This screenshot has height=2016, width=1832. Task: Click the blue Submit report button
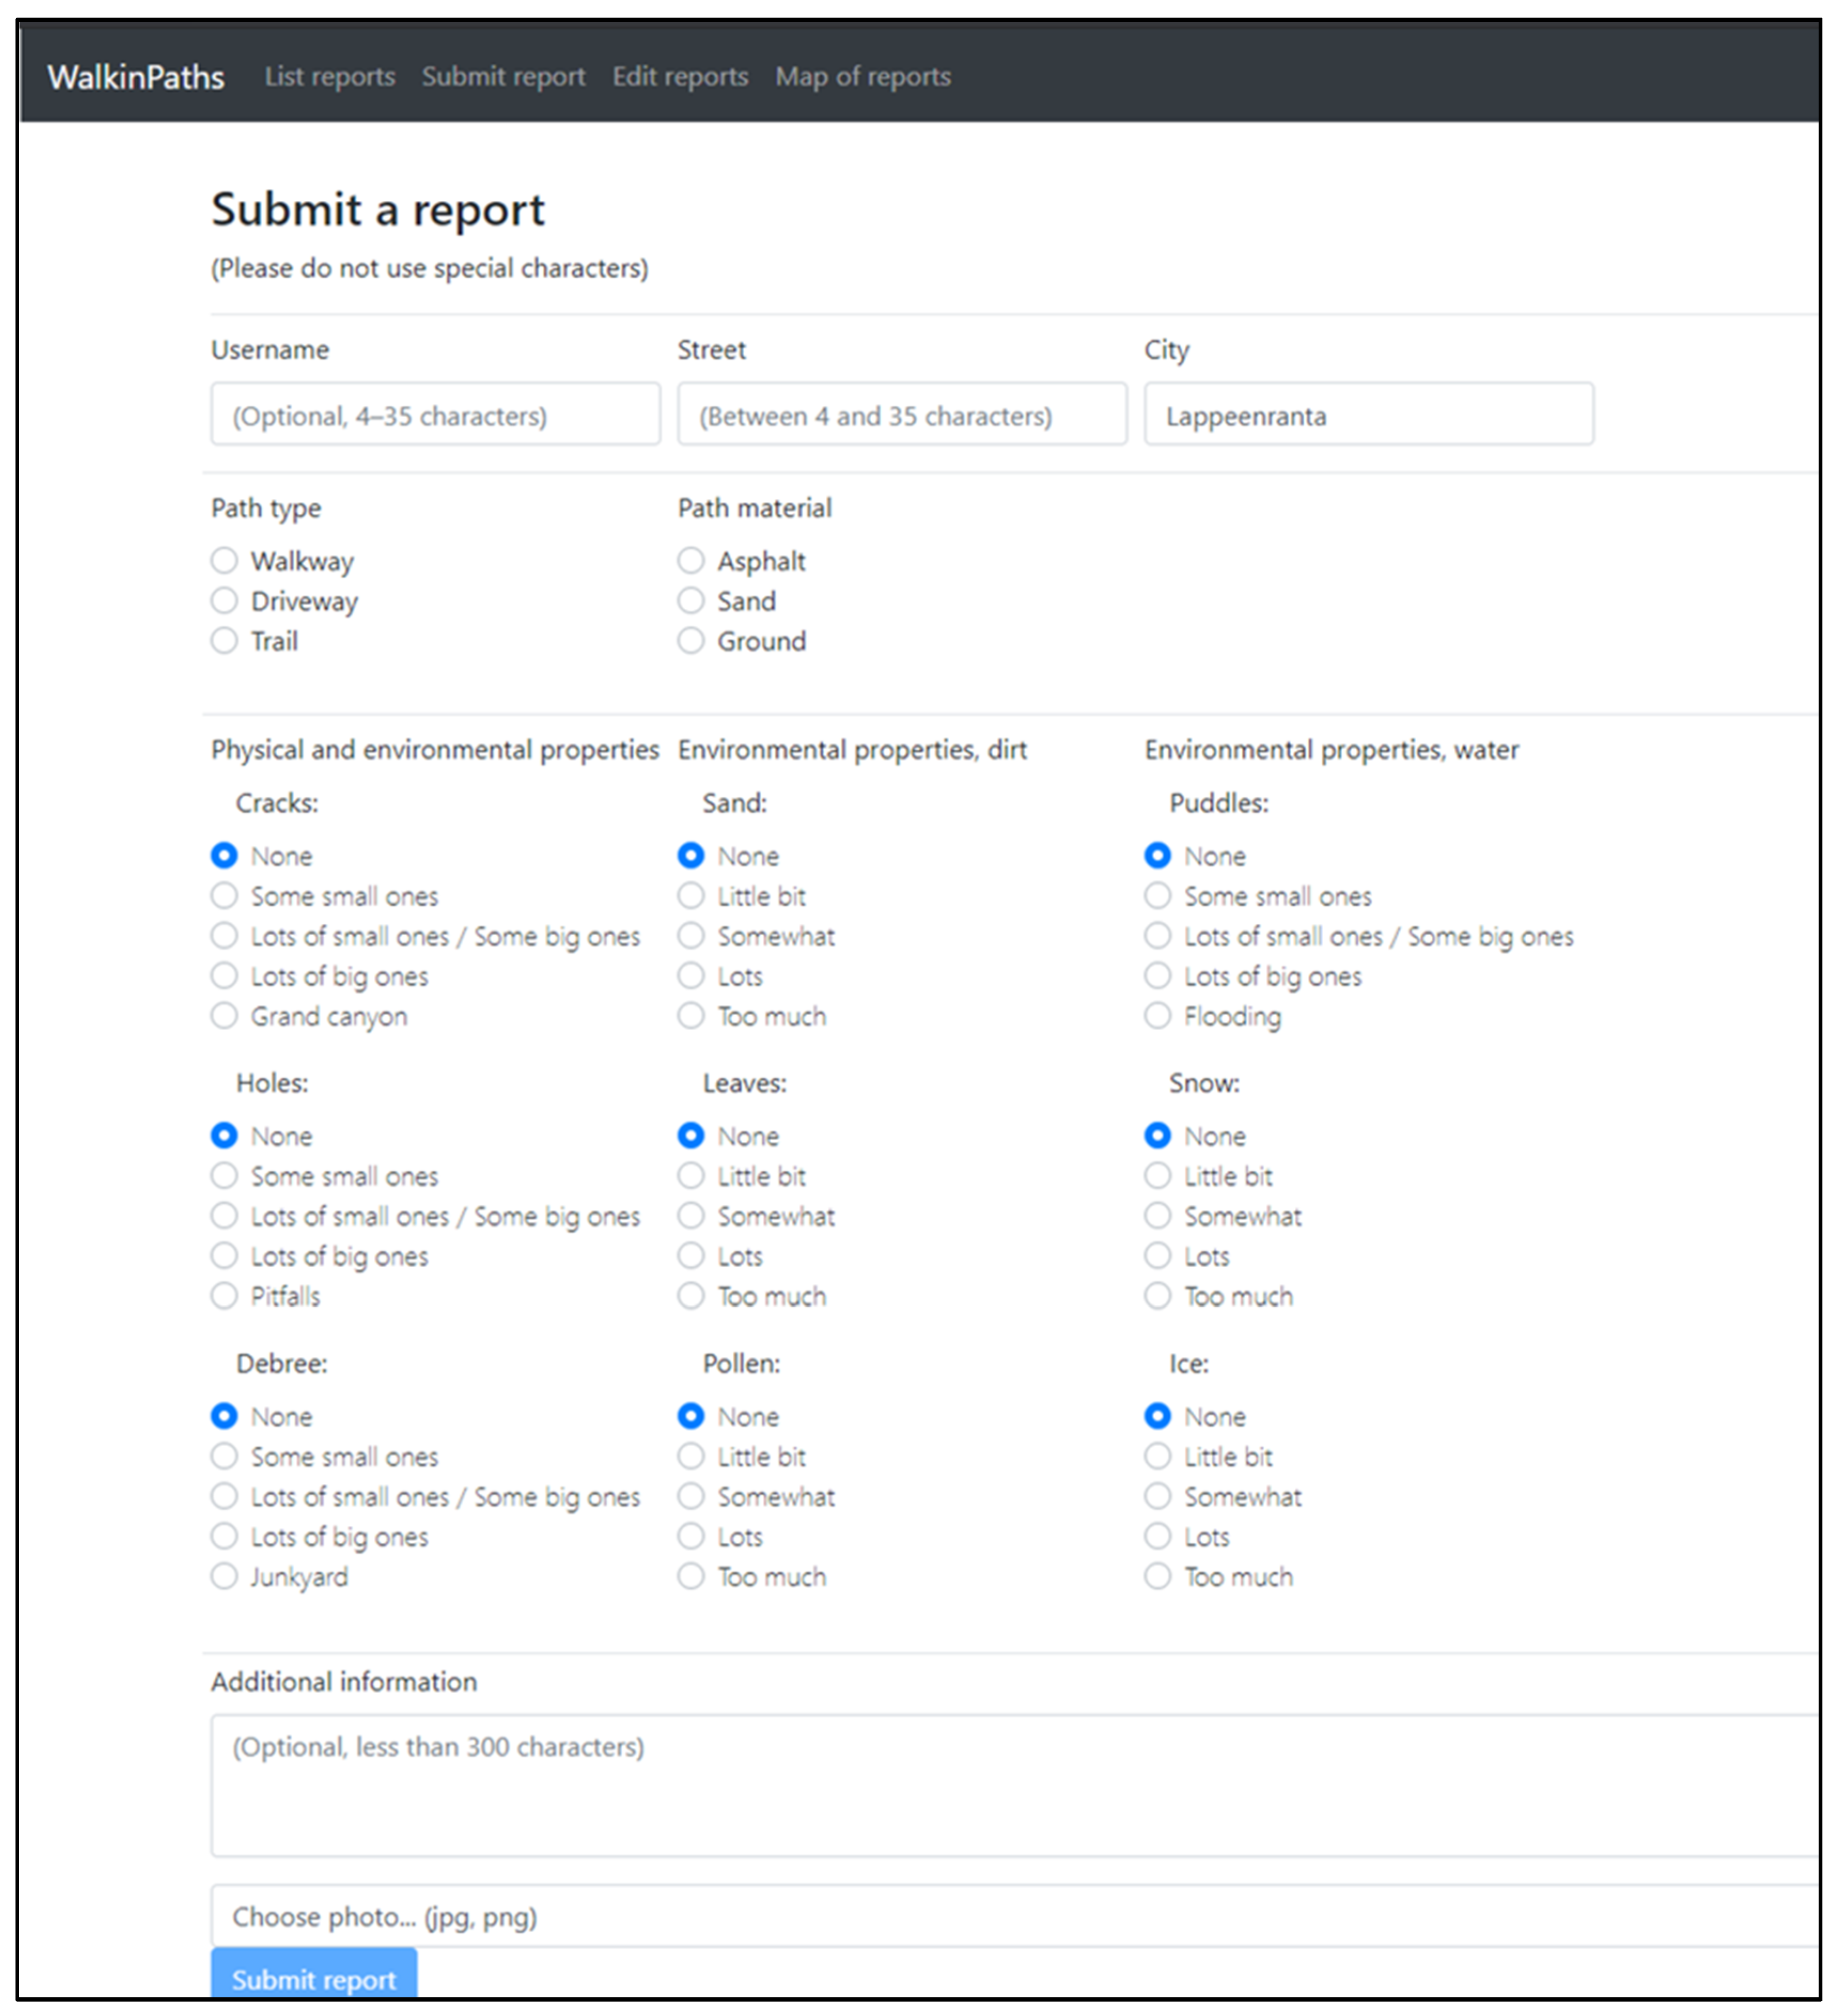[x=314, y=1973]
